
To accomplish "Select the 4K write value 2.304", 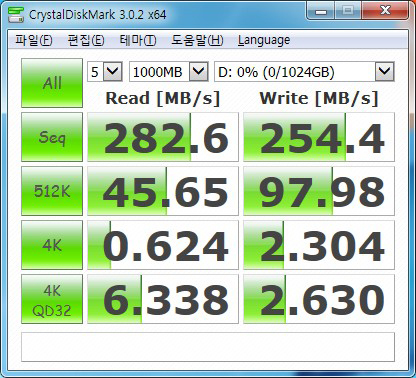I will [x=319, y=245].
